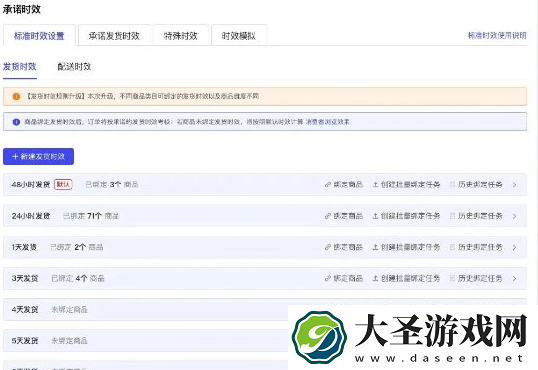Select the 48小时发货 row title

31,185
